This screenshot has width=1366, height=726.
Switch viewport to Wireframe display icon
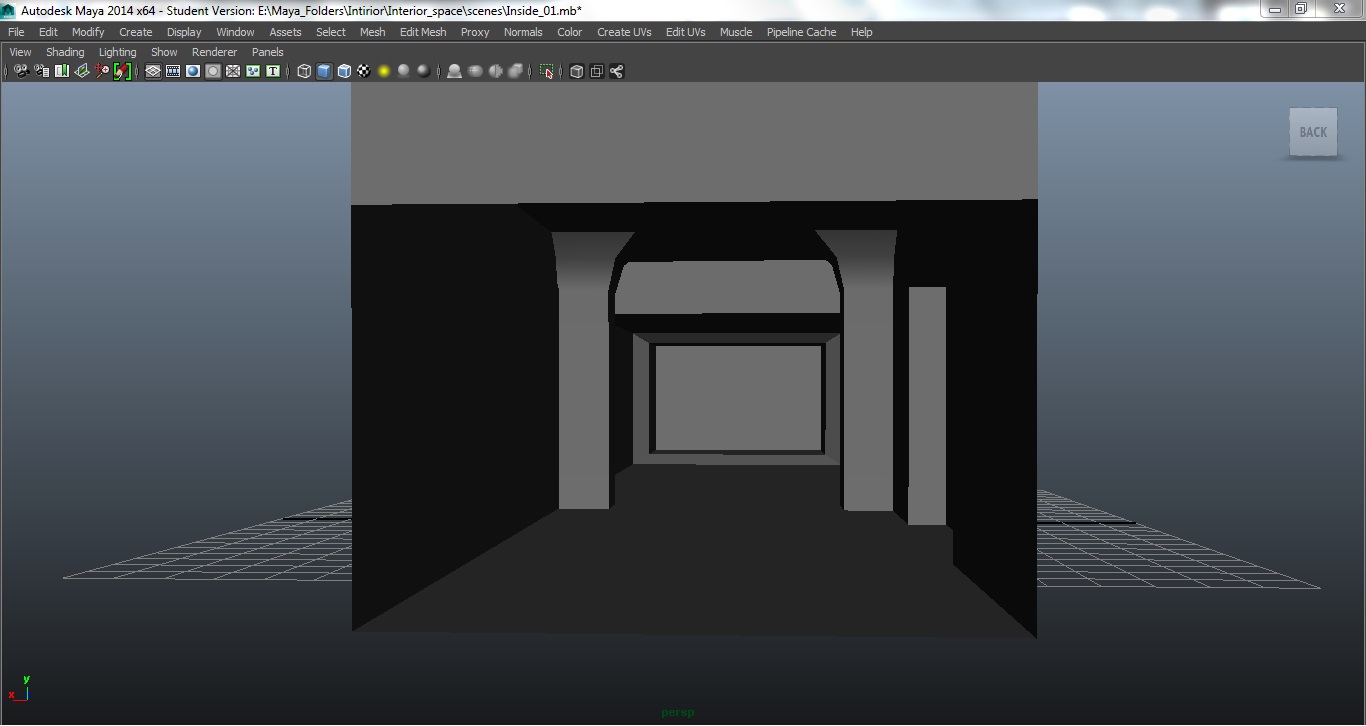point(304,71)
